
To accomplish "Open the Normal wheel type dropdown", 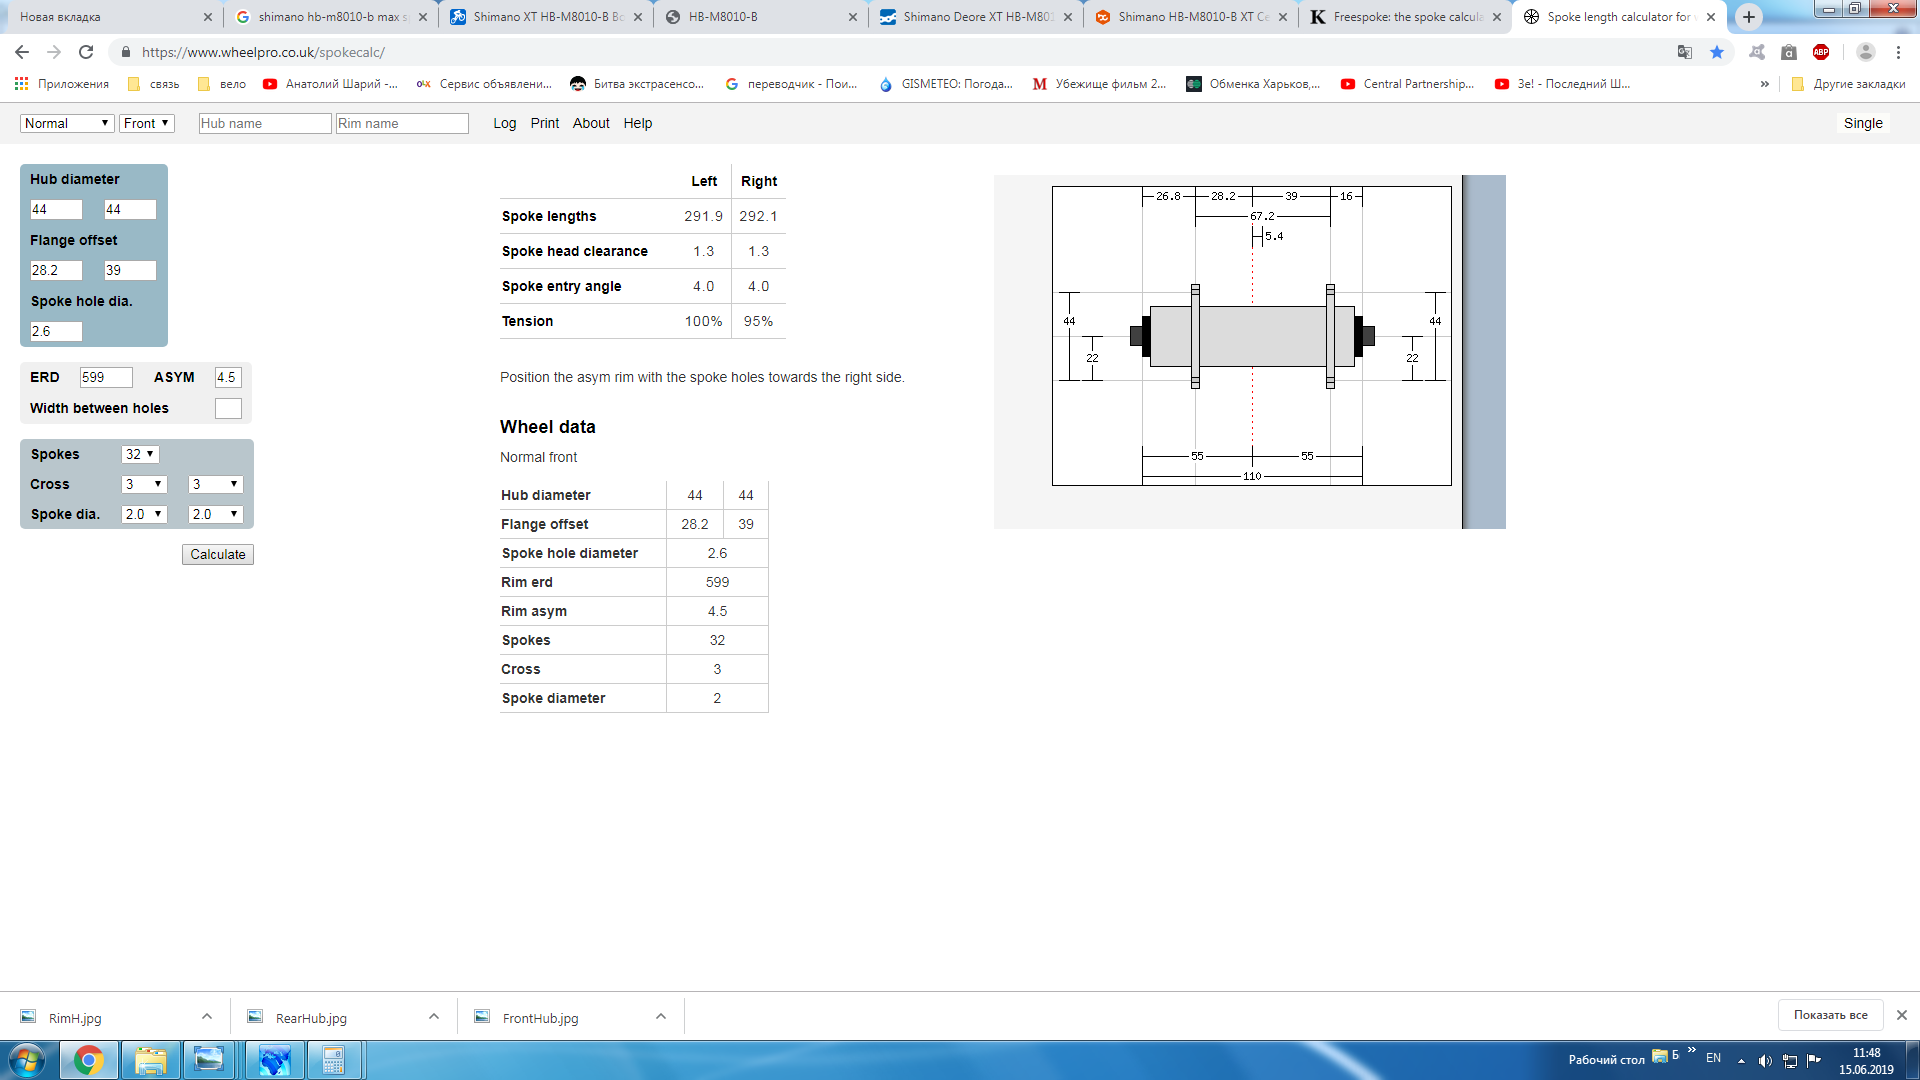I will click(x=66, y=123).
